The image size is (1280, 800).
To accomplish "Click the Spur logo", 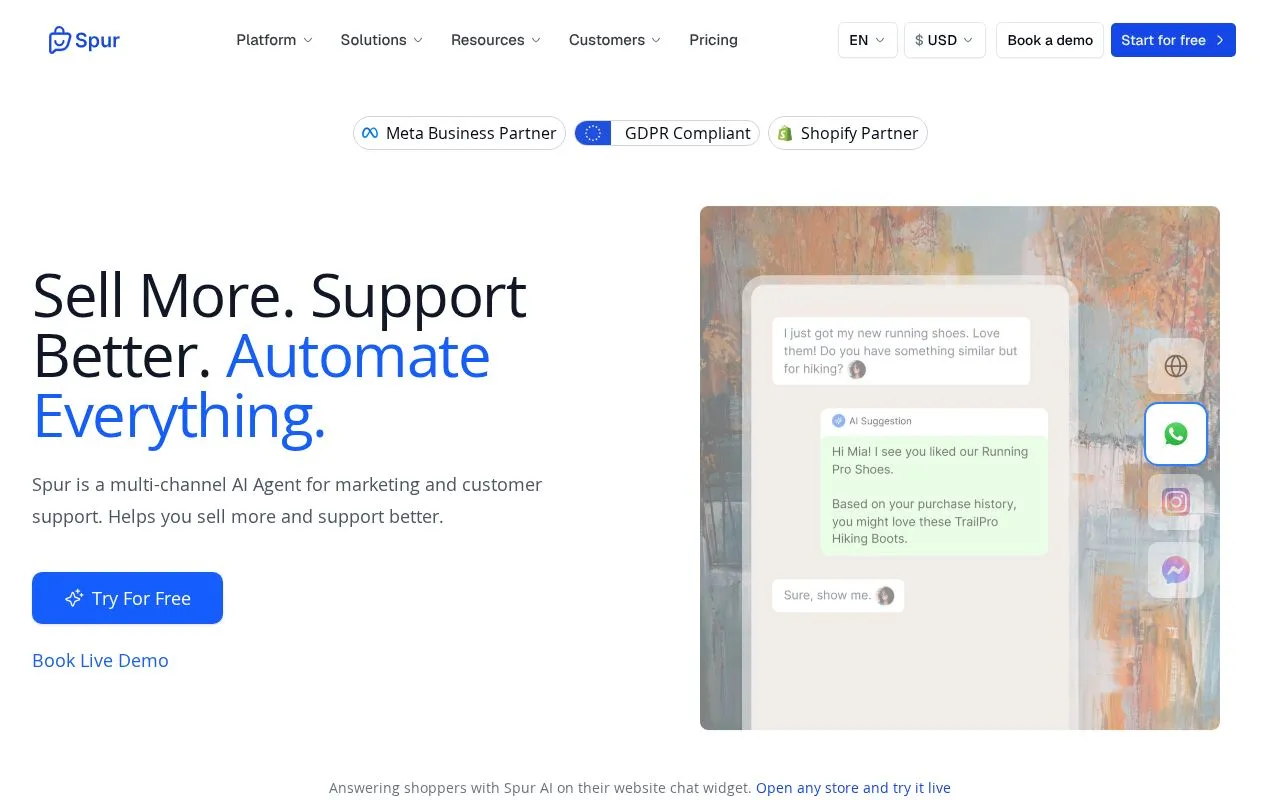I will coord(84,40).
